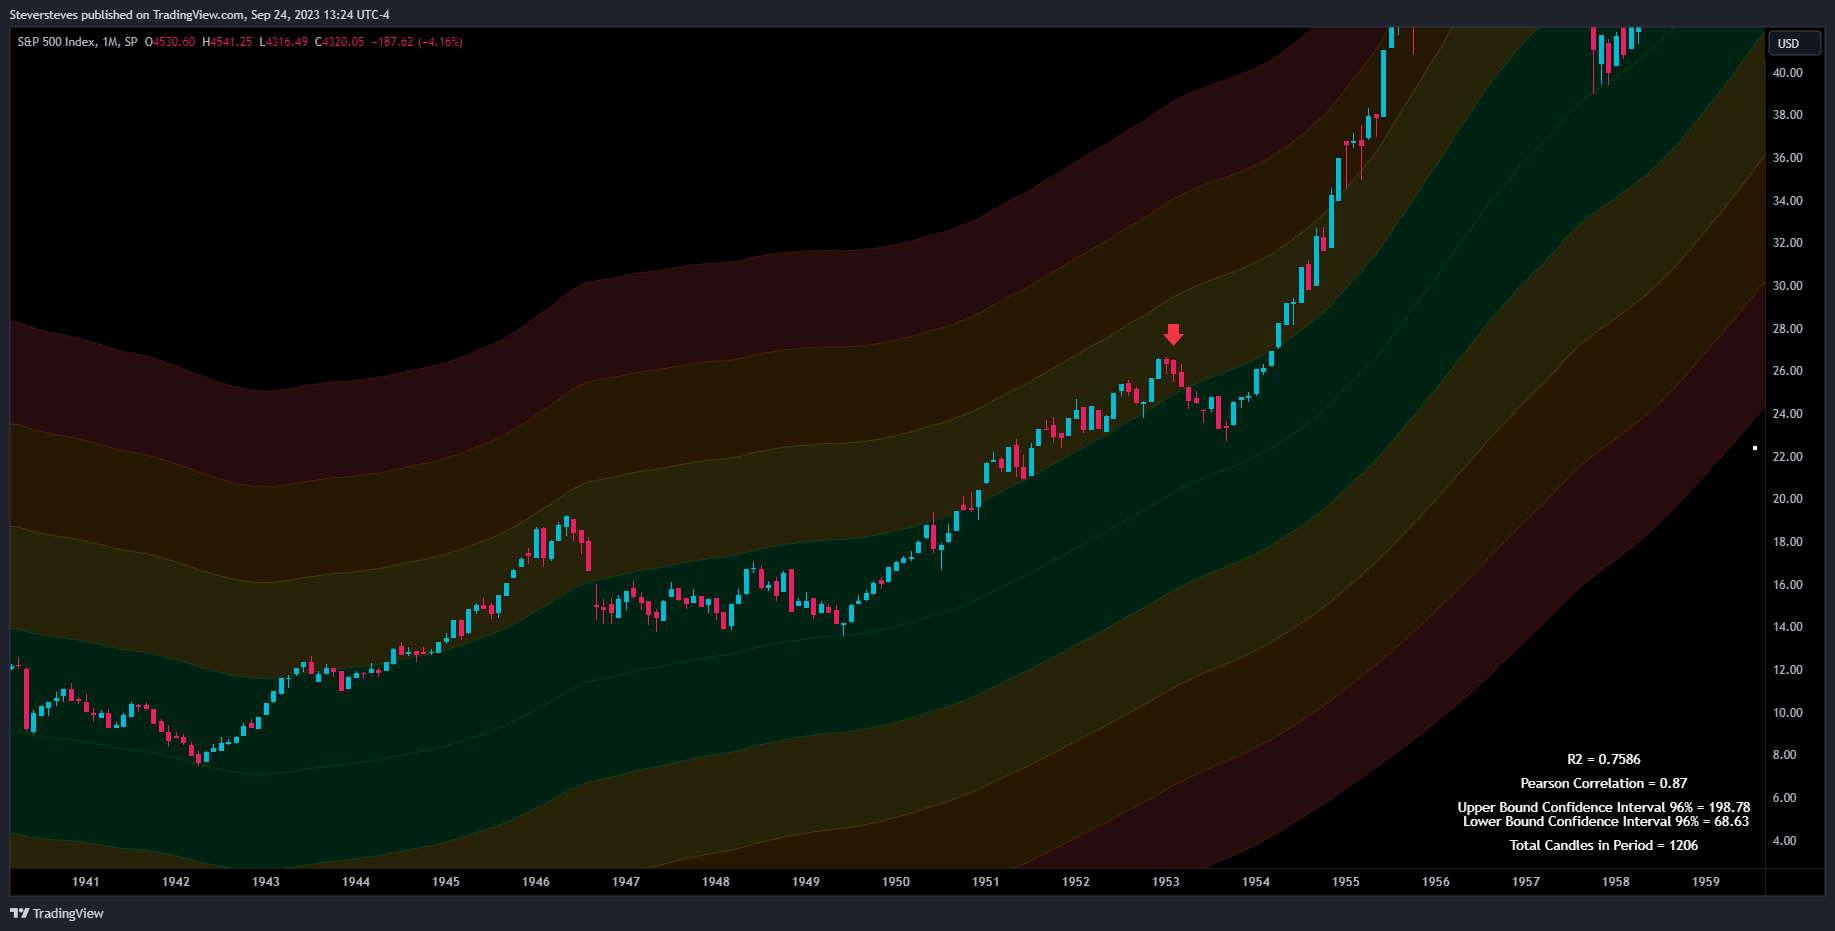The width and height of the screenshot is (1835, 931).
Task: Click the TradingView logo
Action: point(57,913)
